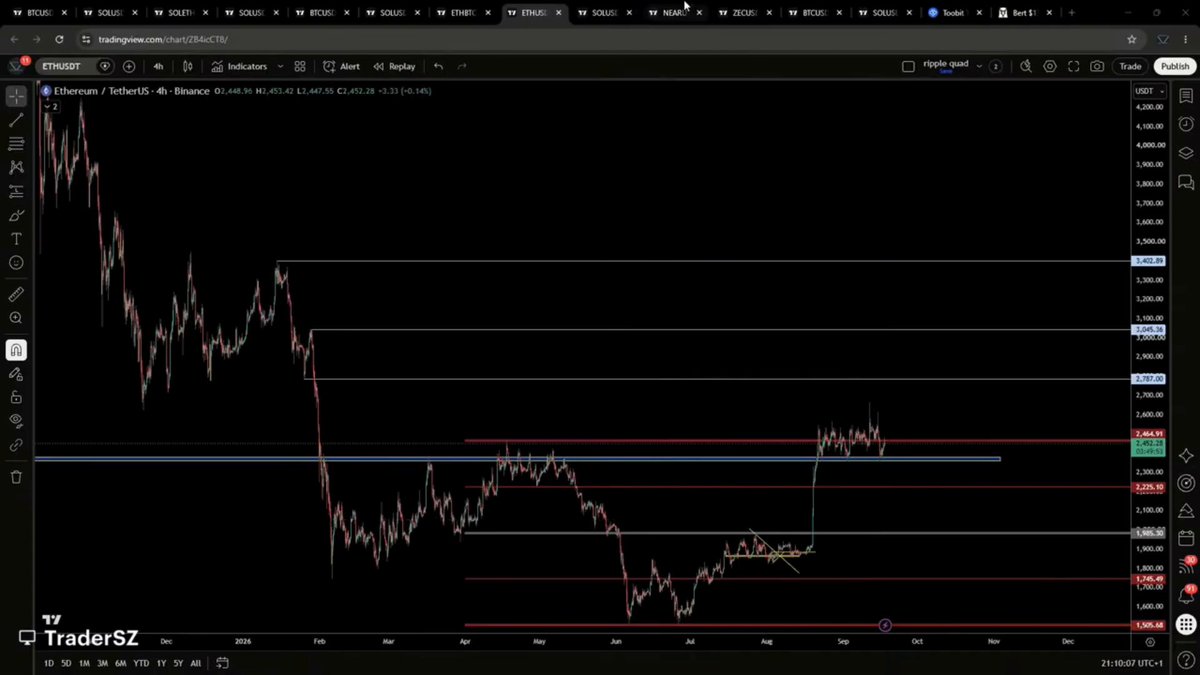
Task: Select the text annotation tool
Action: pos(16,239)
